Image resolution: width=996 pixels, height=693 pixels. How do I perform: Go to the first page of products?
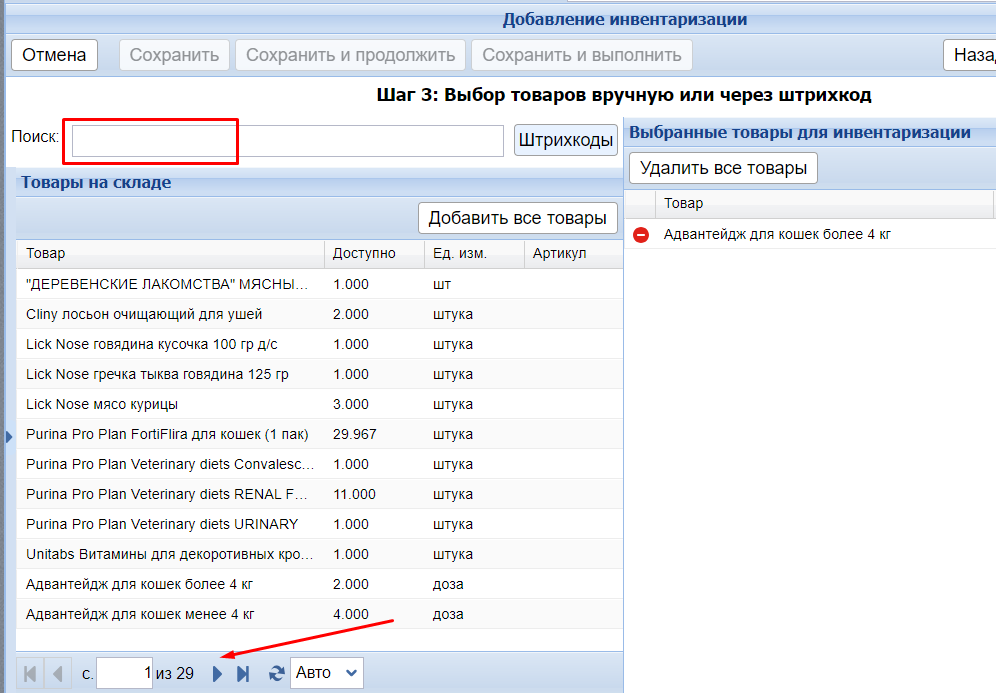(30, 674)
